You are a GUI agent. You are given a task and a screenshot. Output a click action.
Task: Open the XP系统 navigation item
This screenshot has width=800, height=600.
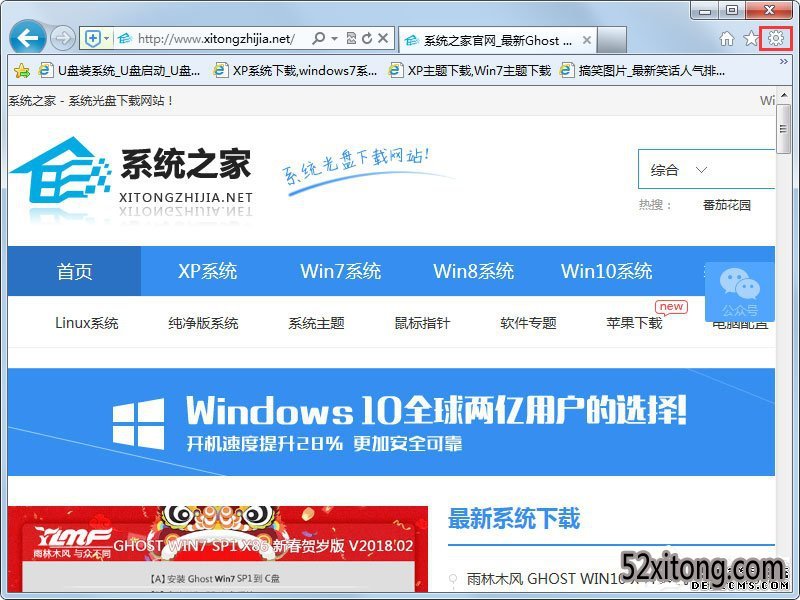(207, 271)
